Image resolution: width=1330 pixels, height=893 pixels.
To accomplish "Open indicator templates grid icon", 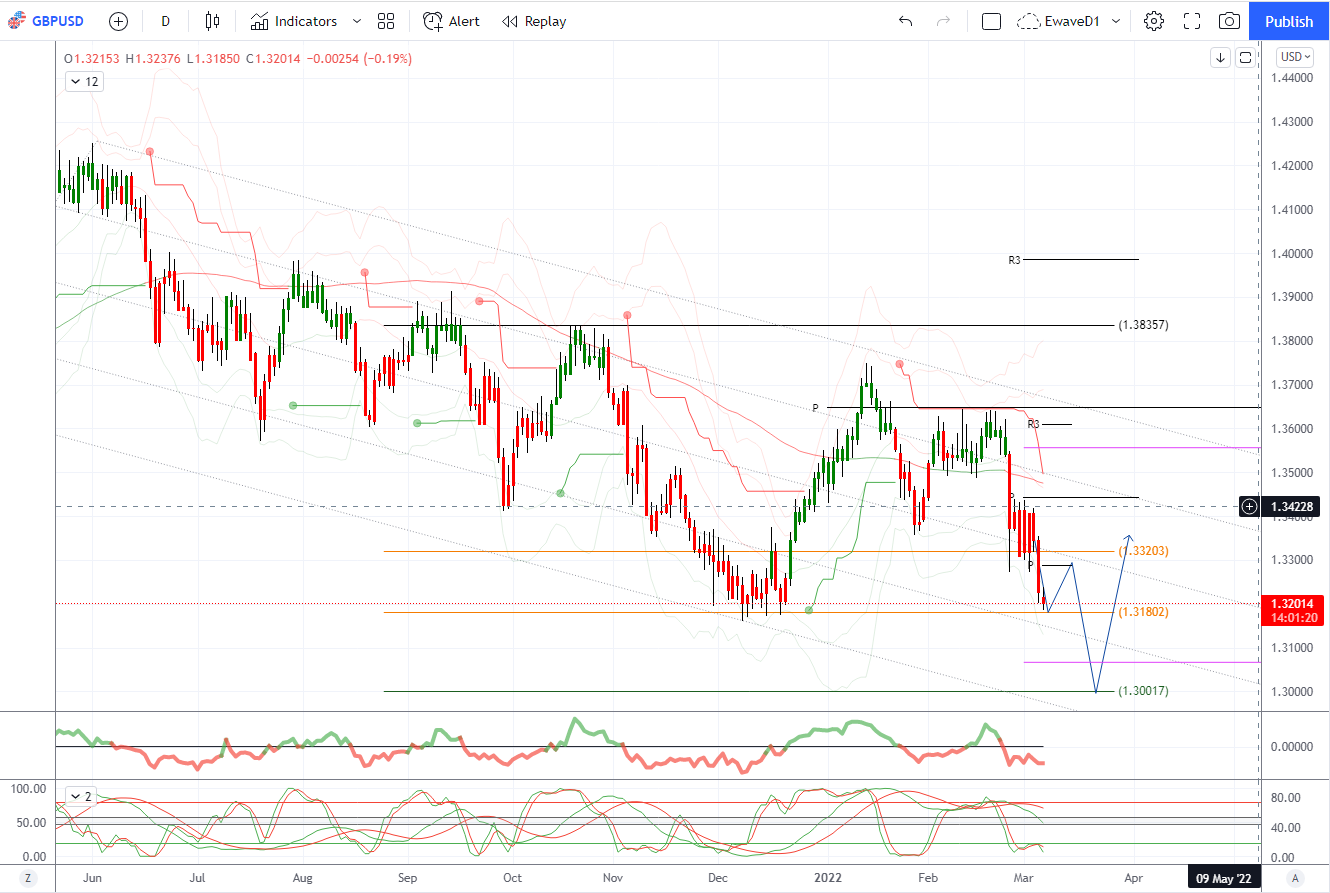I will (x=387, y=21).
